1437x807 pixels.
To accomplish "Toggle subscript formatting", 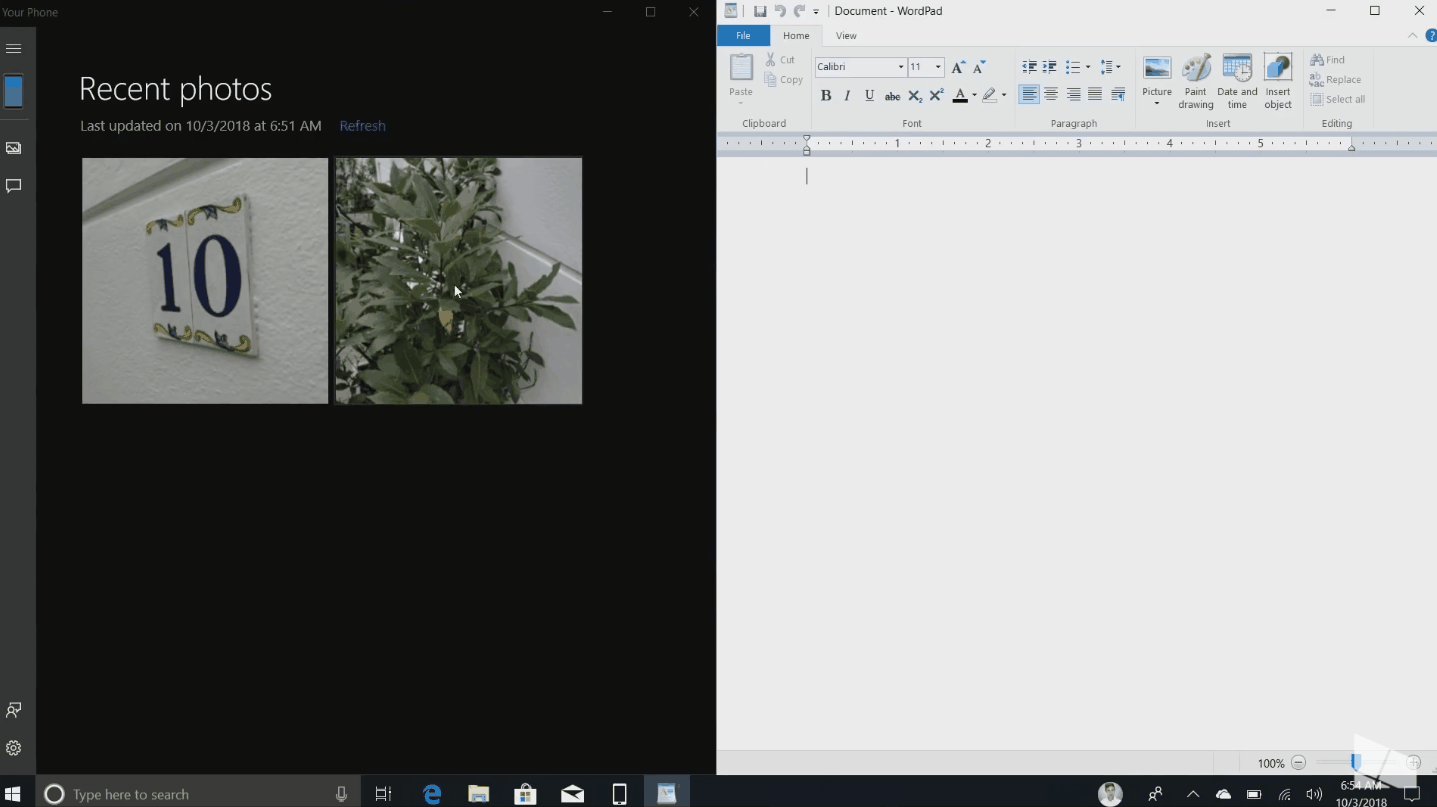I will [915, 96].
